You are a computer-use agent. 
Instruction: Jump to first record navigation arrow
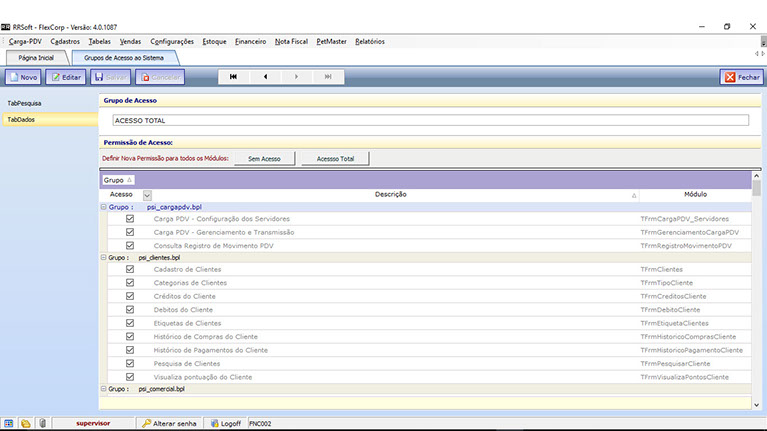pyautogui.click(x=233, y=76)
